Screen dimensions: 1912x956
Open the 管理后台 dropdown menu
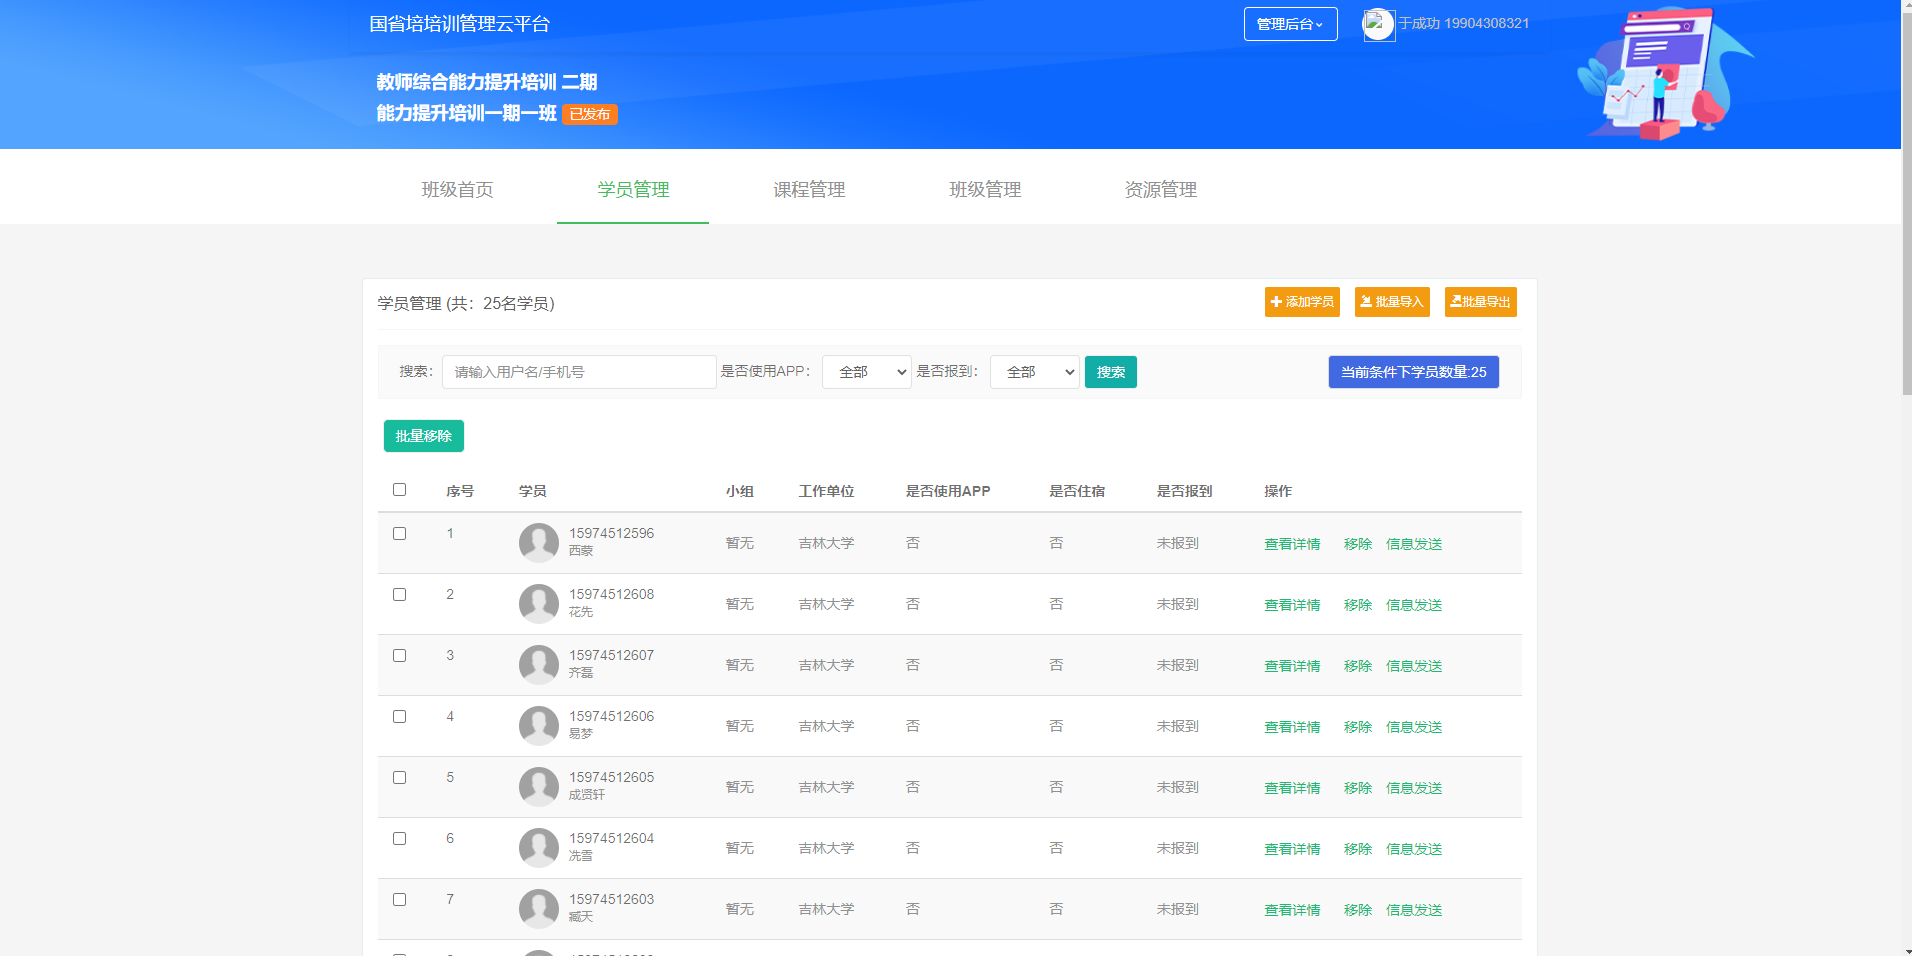[x=1290, y=24]
